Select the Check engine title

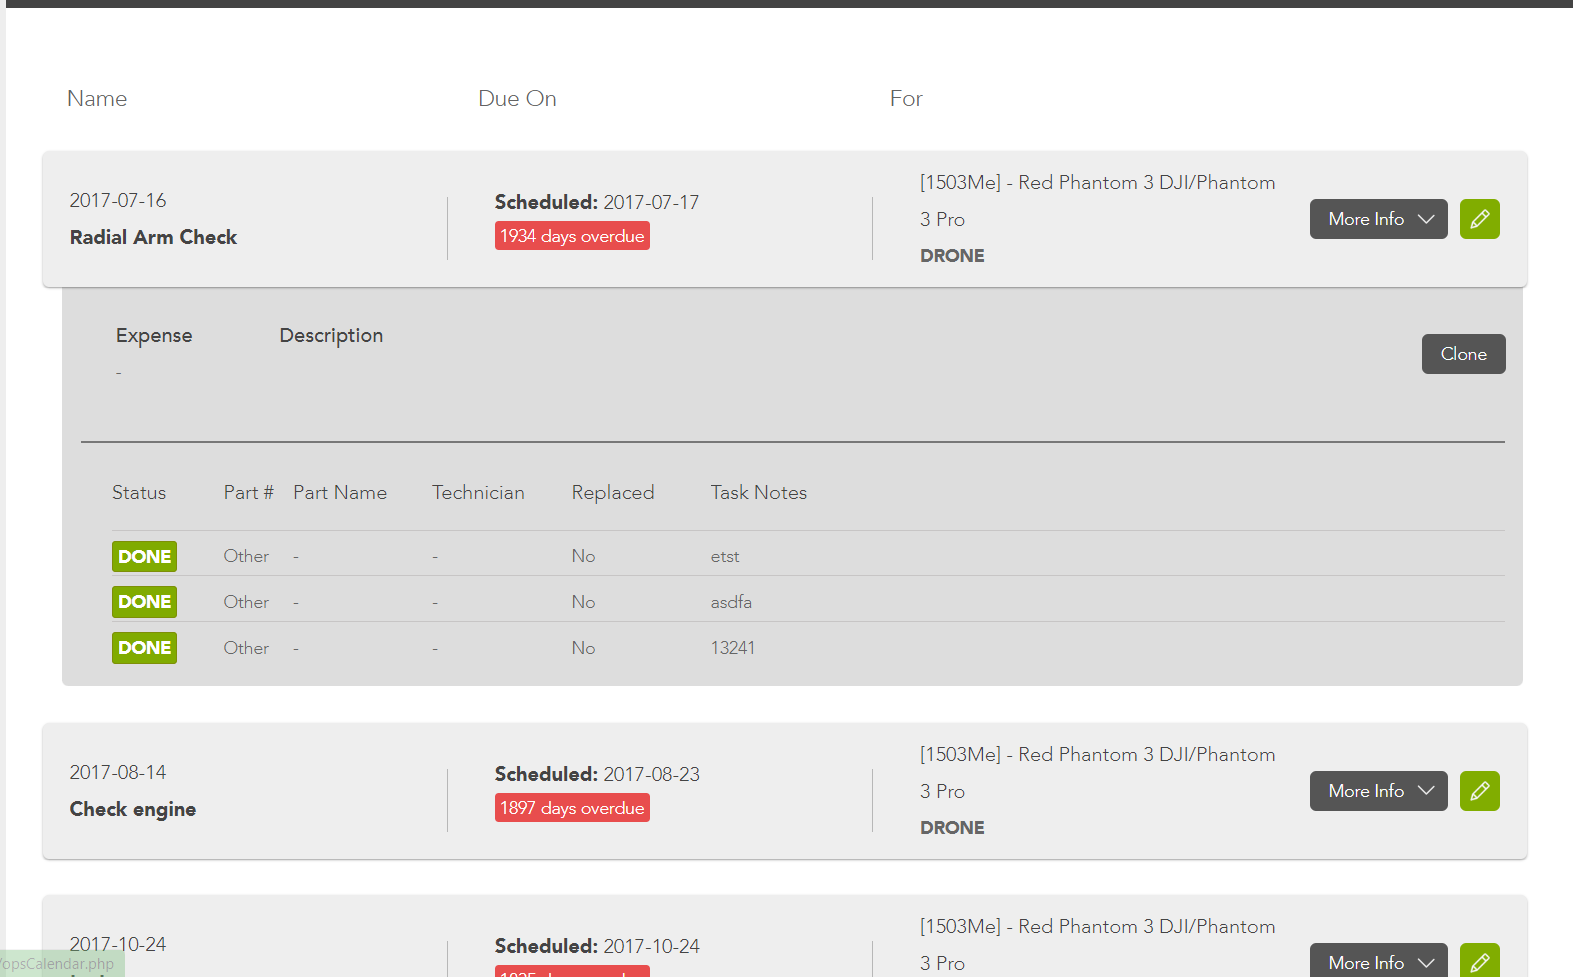pyautogui.click(x=133, y=809)
